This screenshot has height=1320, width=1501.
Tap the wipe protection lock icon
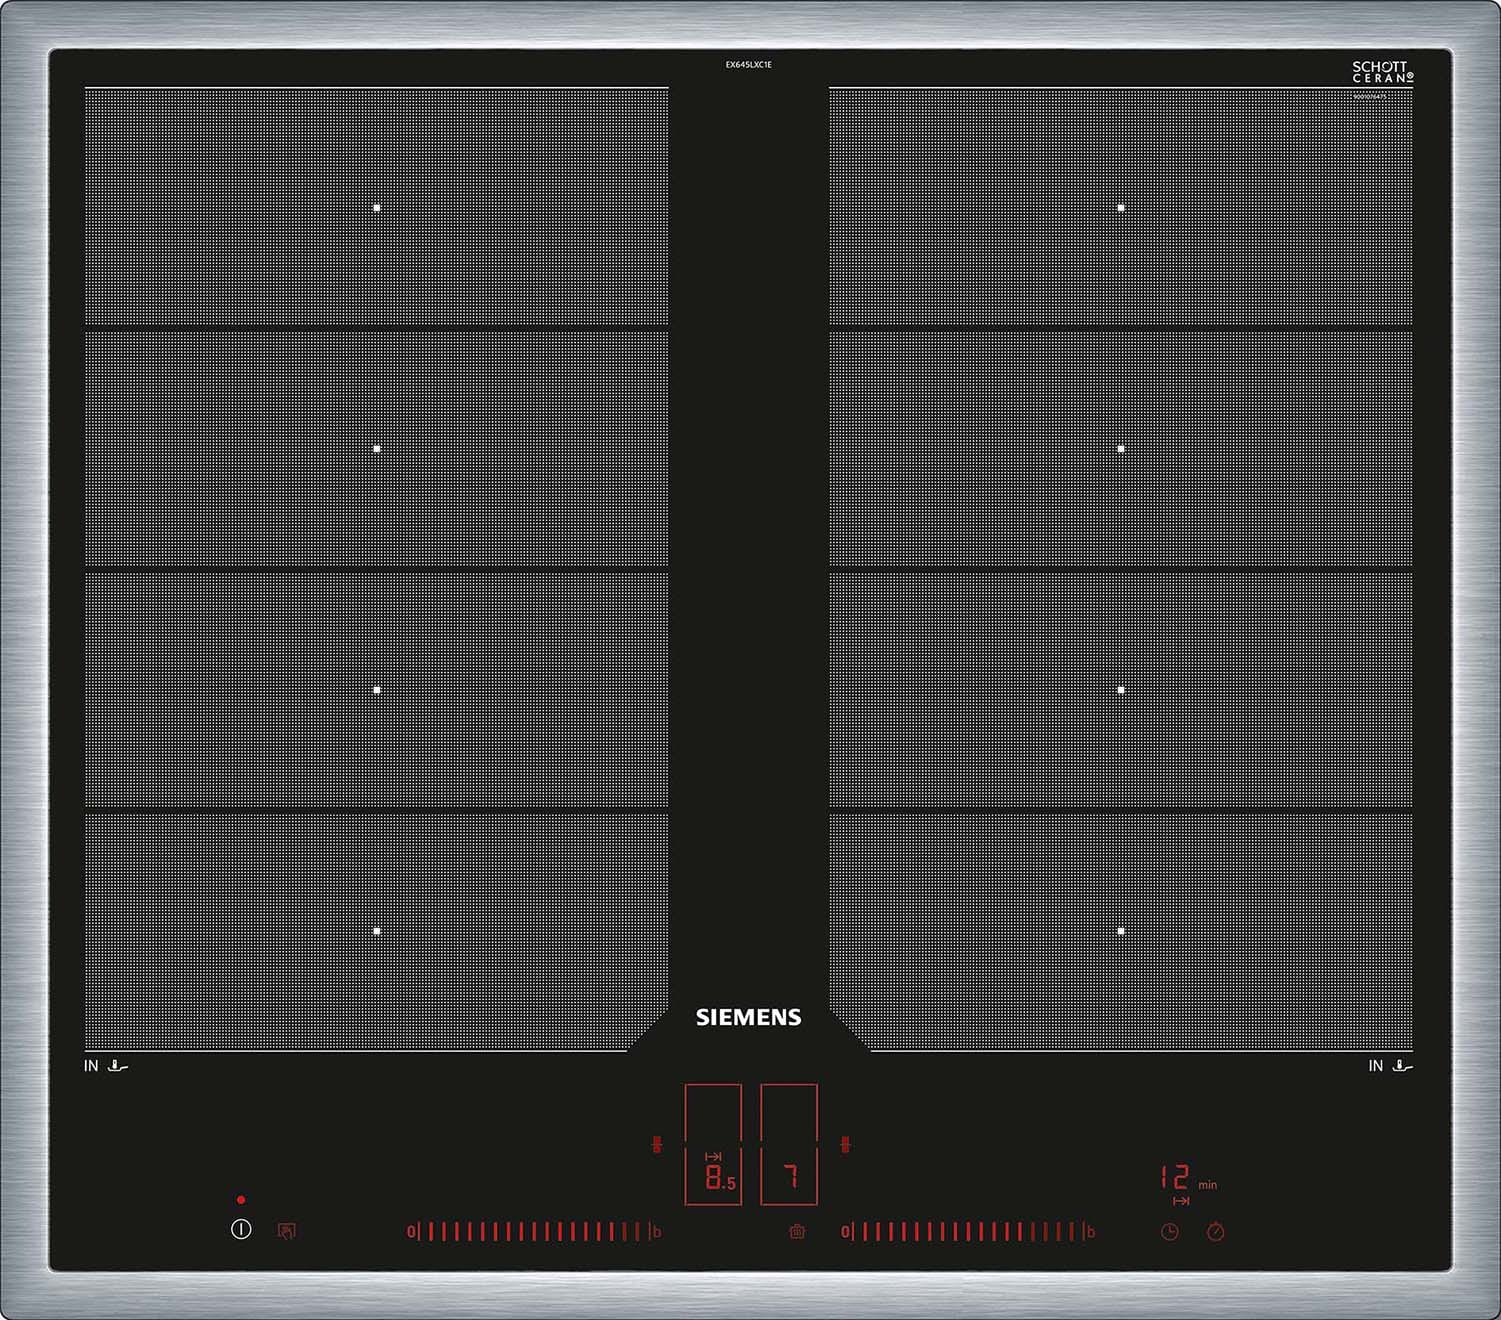pyautogui.click(x=286, y=1231)
